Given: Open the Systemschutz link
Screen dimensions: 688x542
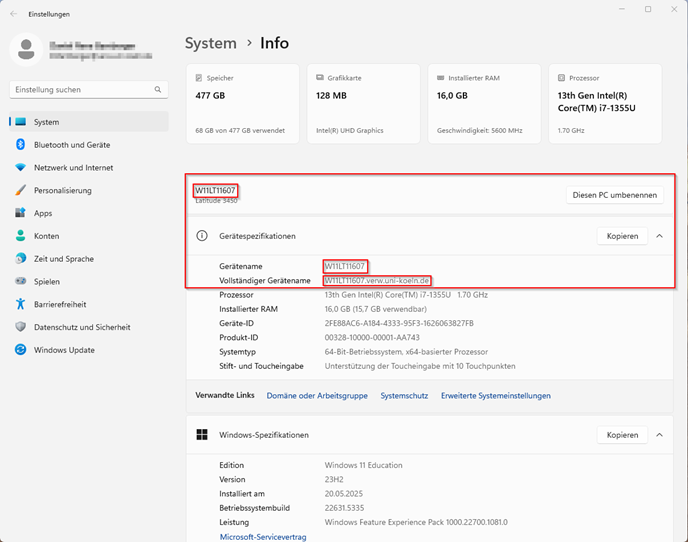Looking at the screenshot, I should pos(404,395).
